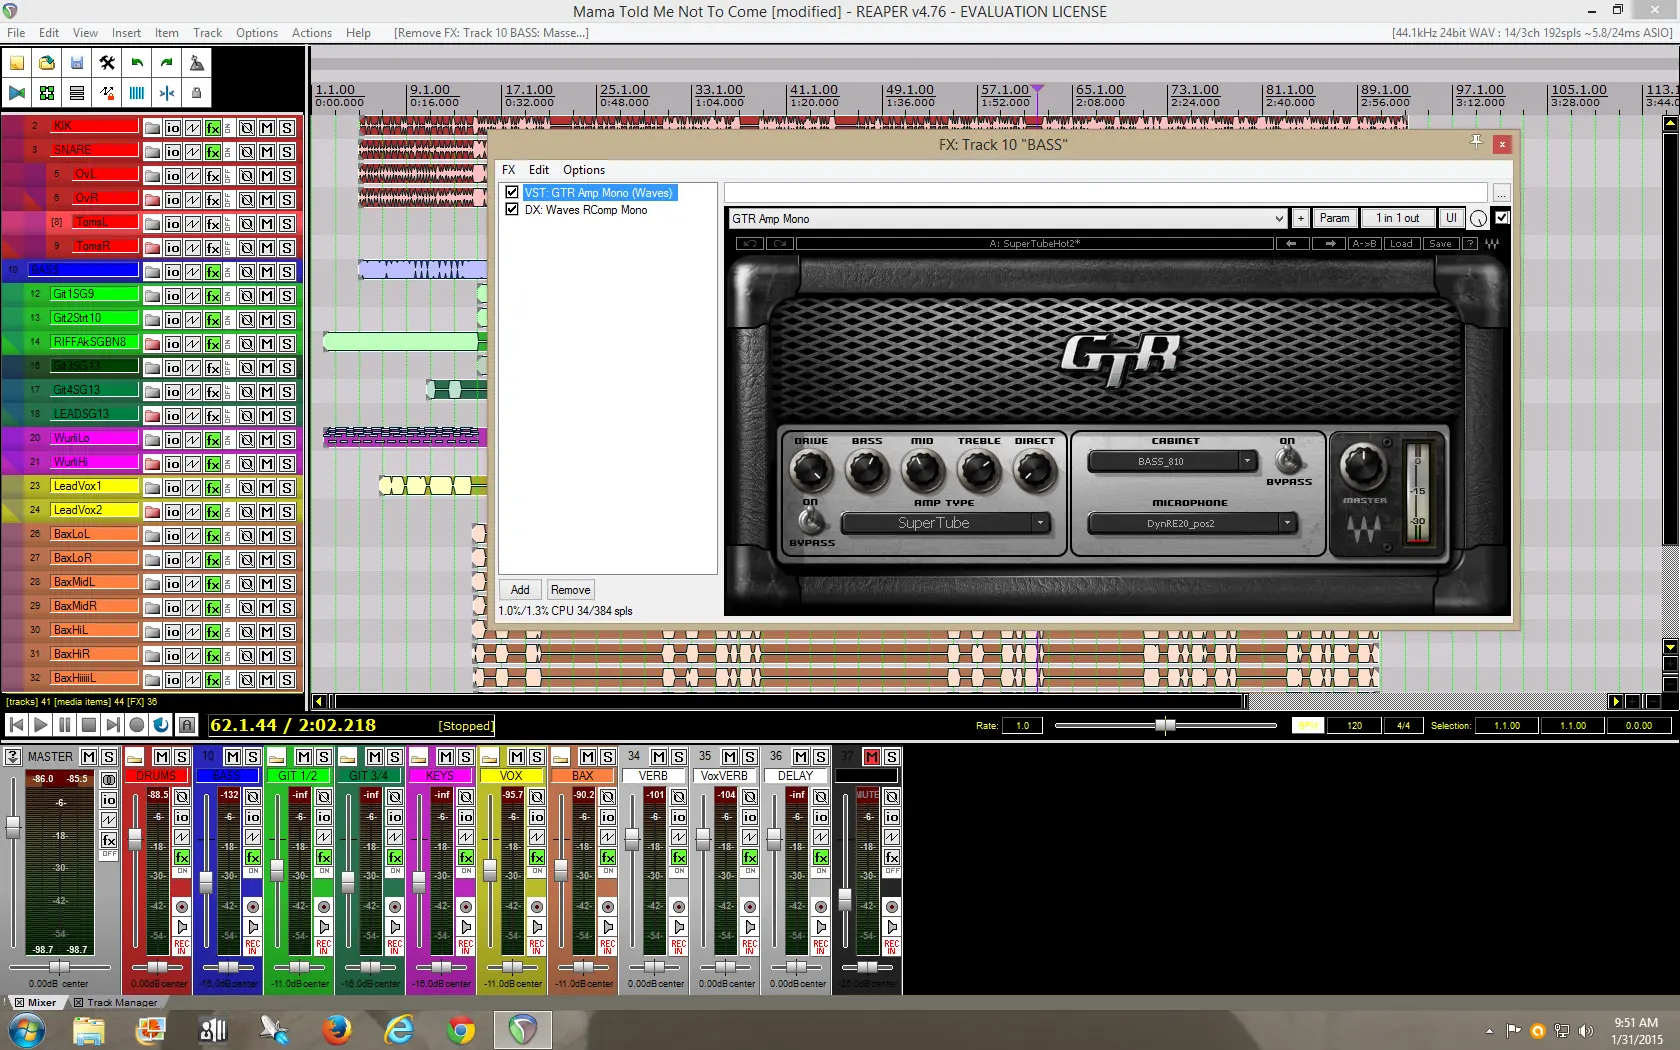
Task: Click the Open Project toolbar icon
Action: tap(47, 63)
